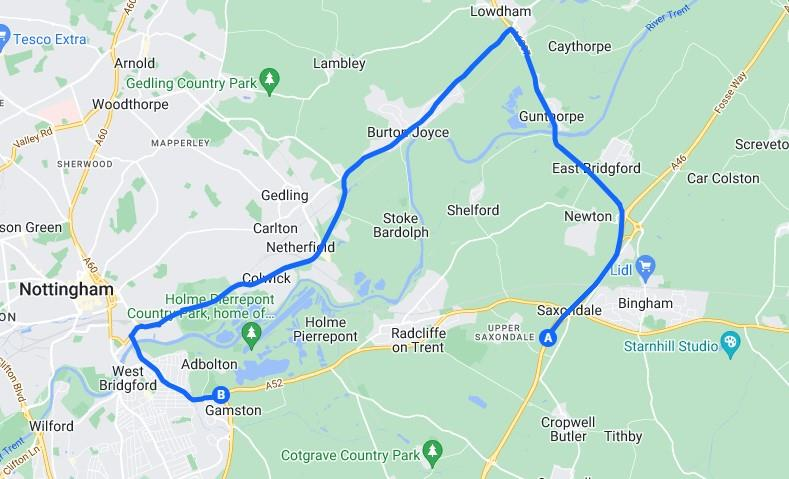Select the Stoke Bardolph village label
Screen dimensions: 789x479
401,225
